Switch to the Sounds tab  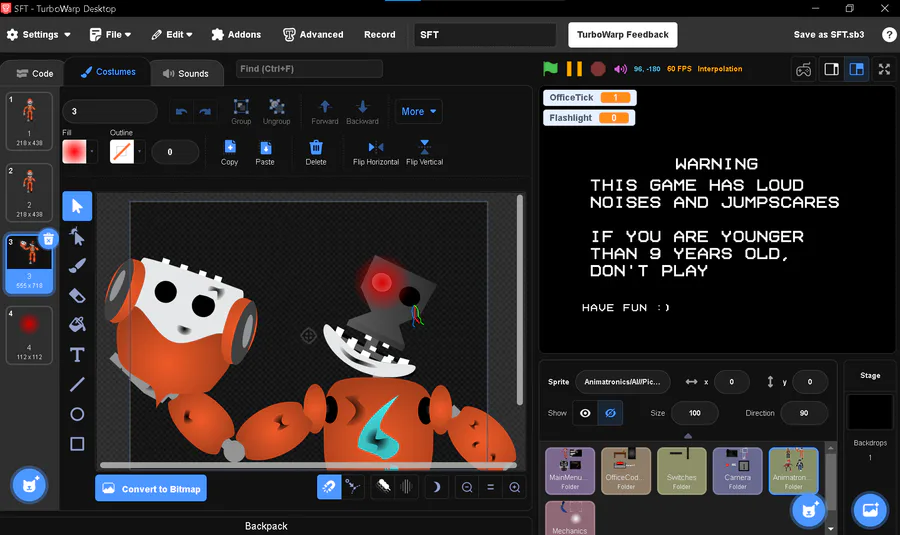pyautogui.click(x=186, y=73)
